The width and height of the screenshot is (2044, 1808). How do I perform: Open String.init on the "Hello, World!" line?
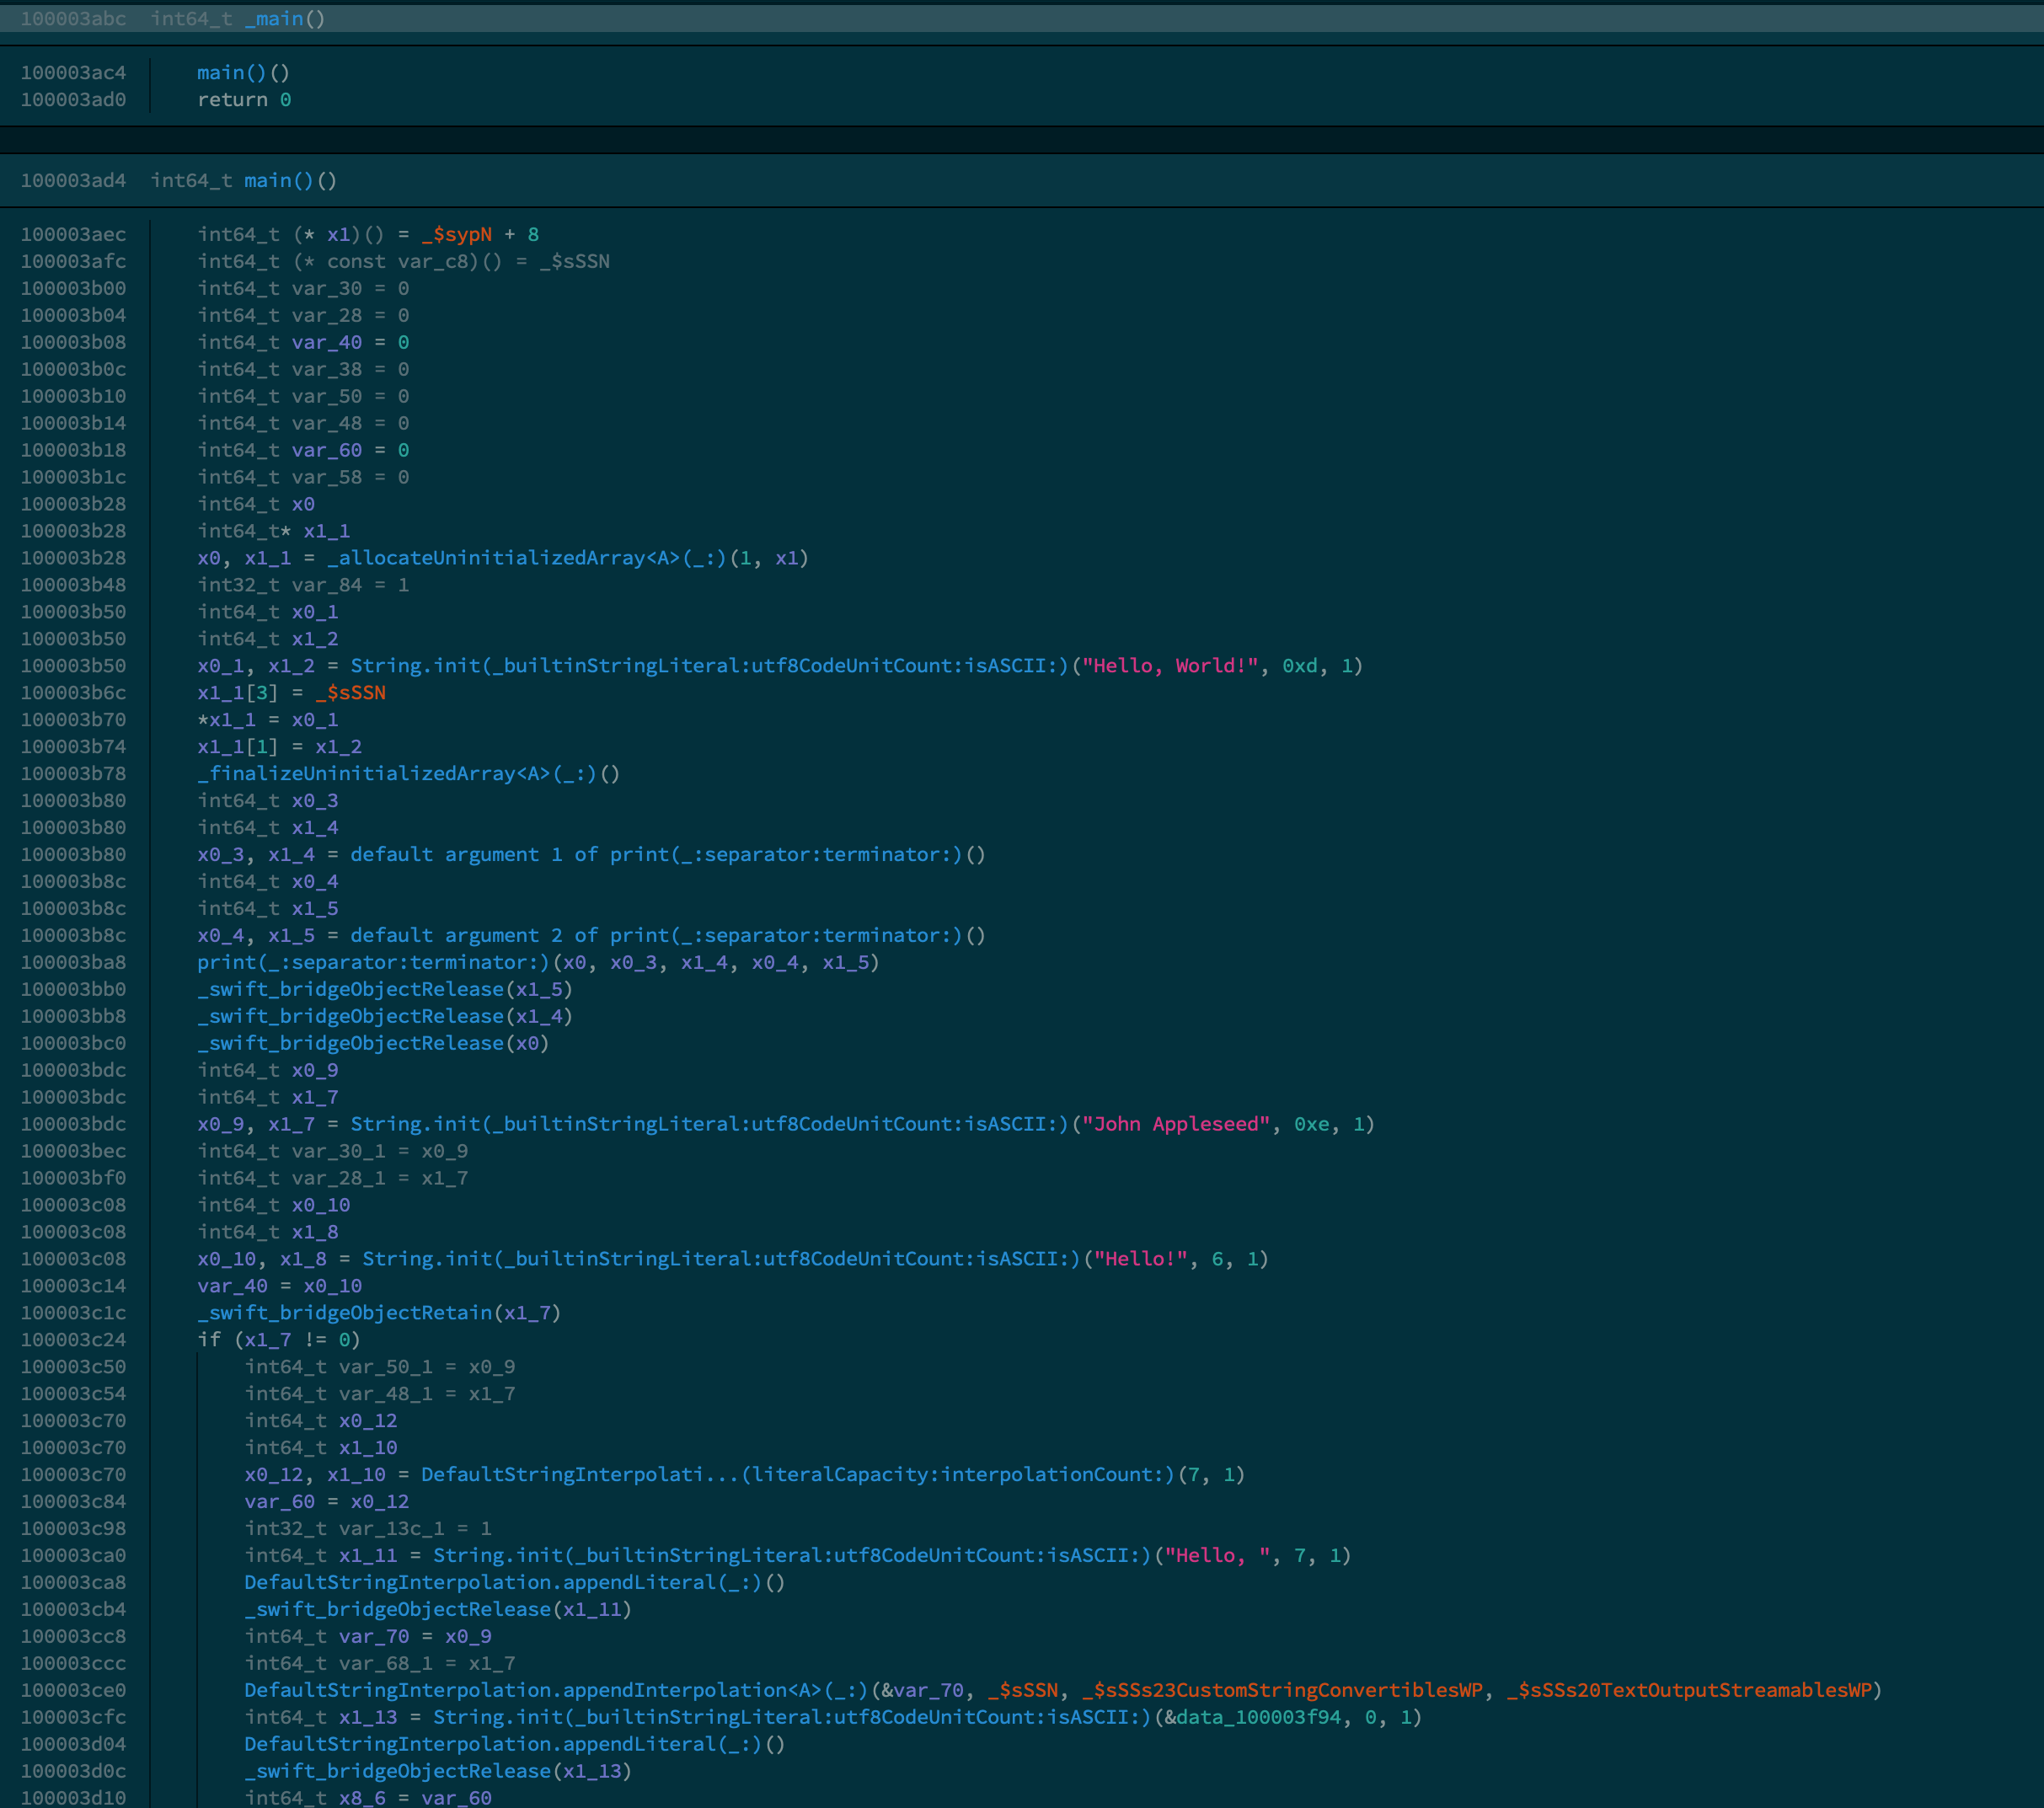[709, 667]
